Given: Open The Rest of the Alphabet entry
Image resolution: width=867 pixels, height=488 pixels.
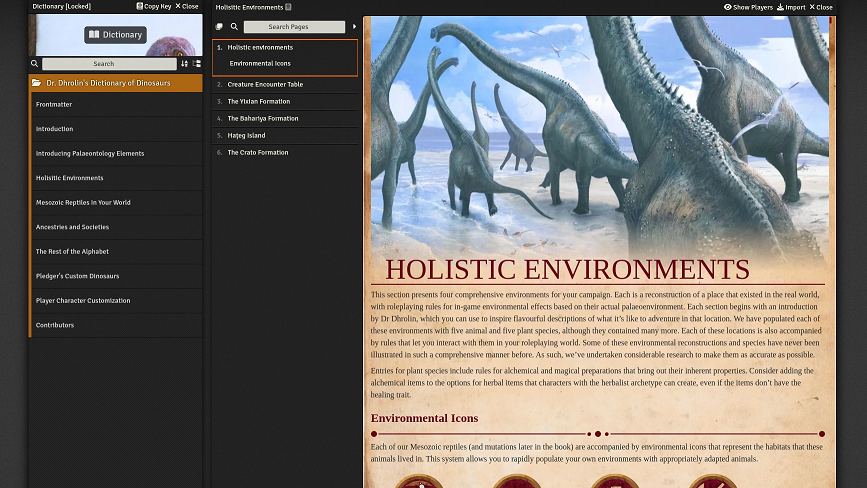Looking at the screenshot, I should 117,251.
